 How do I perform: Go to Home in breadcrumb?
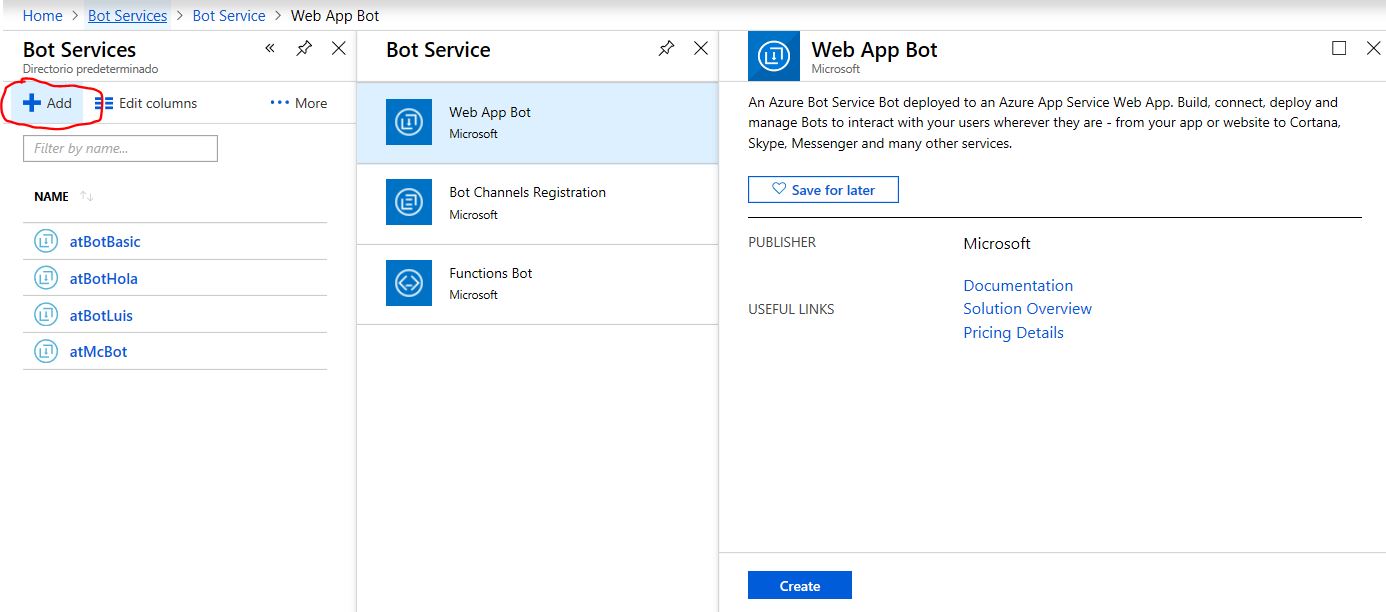(x=42, y=16)
